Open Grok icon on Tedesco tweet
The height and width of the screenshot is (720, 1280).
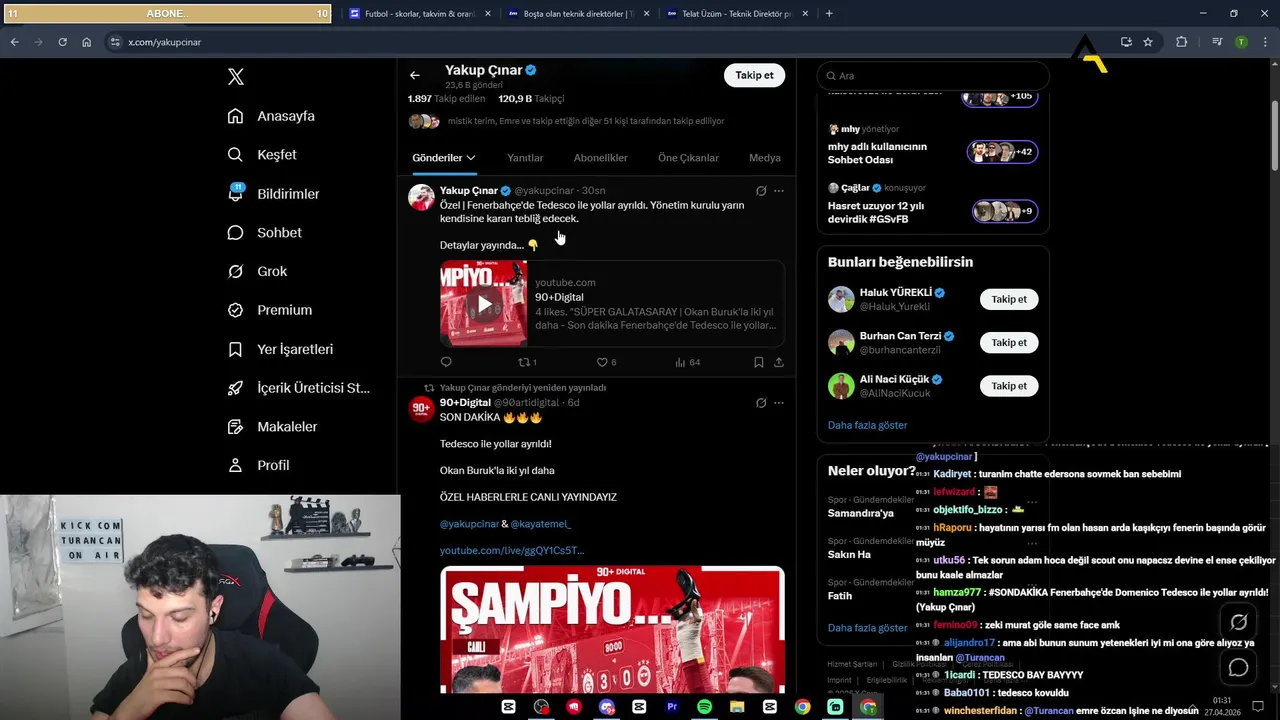[x=761, y=191]
